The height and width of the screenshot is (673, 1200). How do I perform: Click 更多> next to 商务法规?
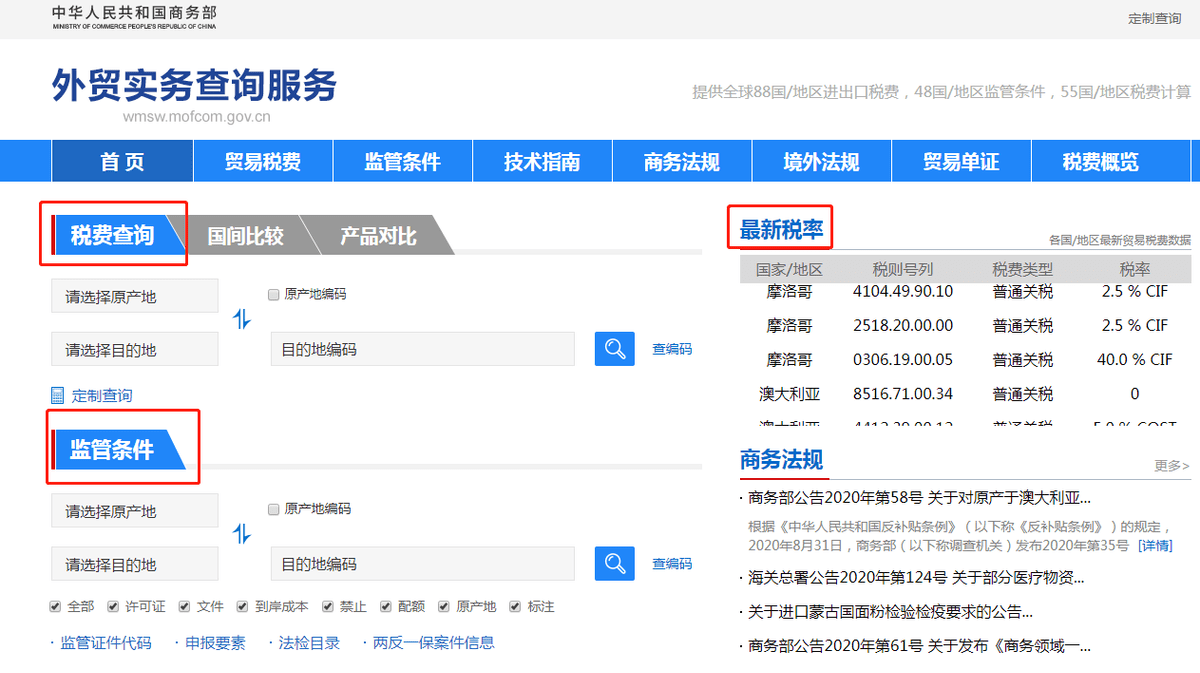point(1172,465)
